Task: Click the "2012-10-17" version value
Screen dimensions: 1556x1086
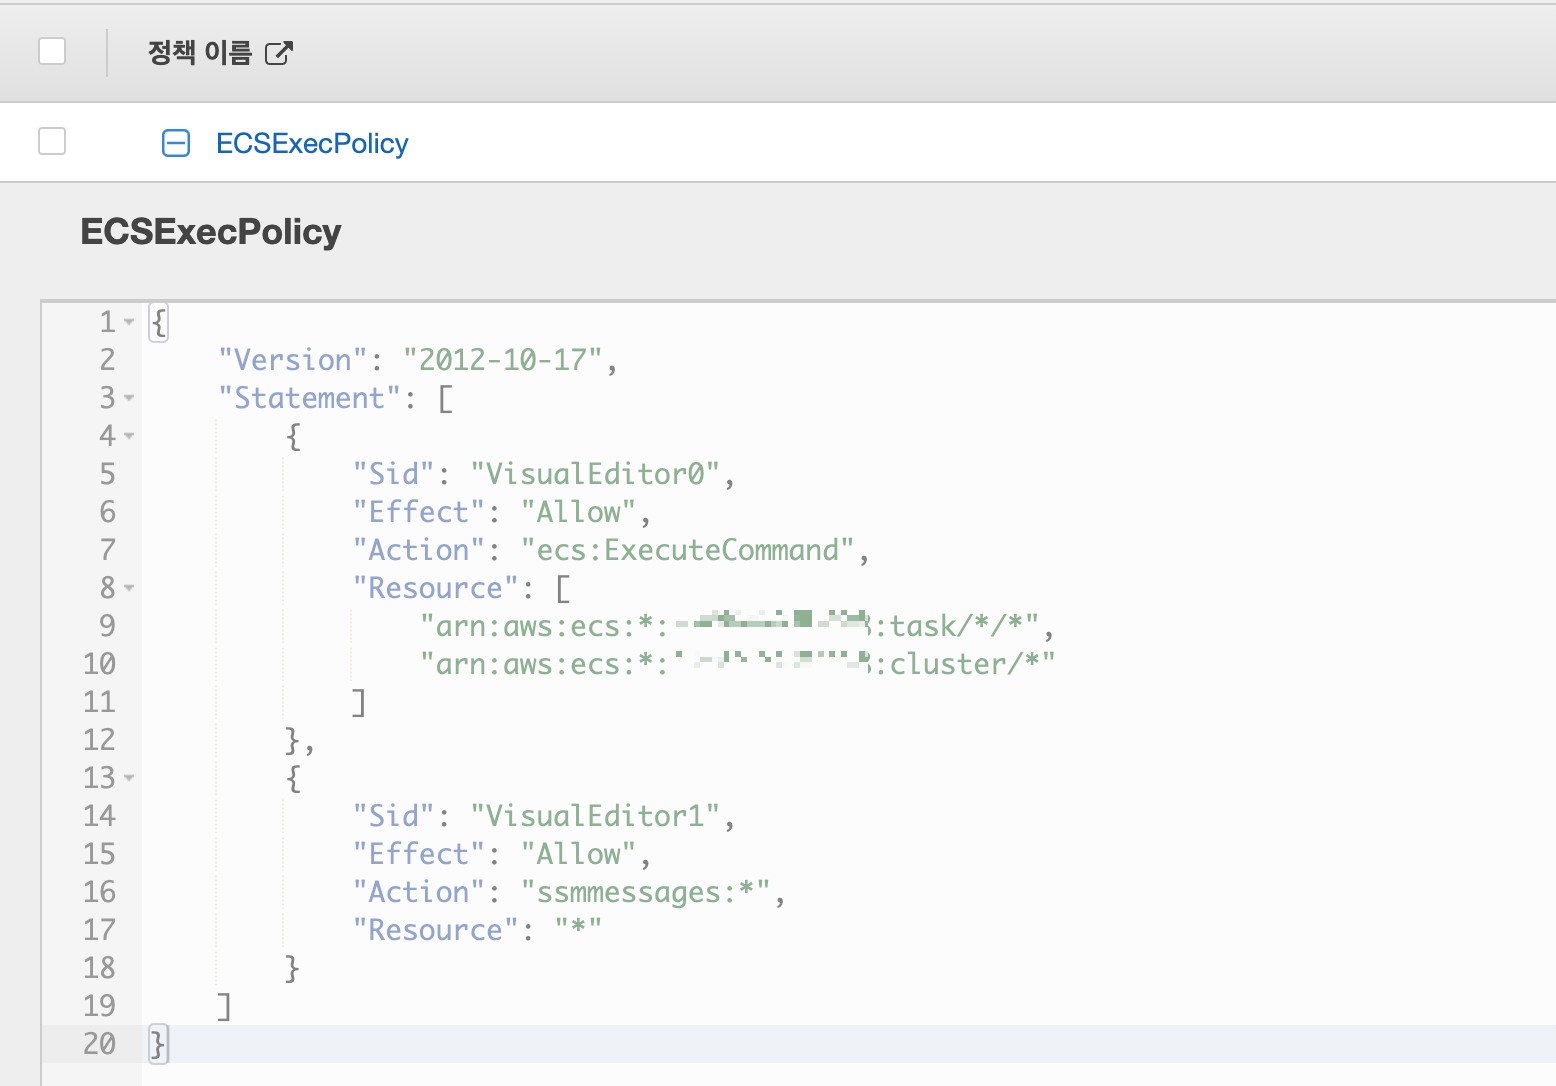Action: coord(503,360)
